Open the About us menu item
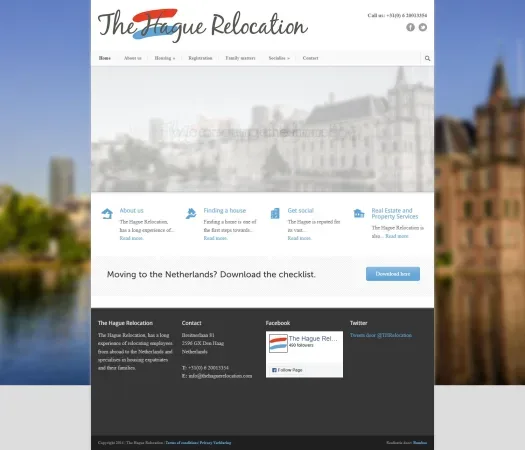The height and width of the screenshot is (450, 525). tap(133, 58)
